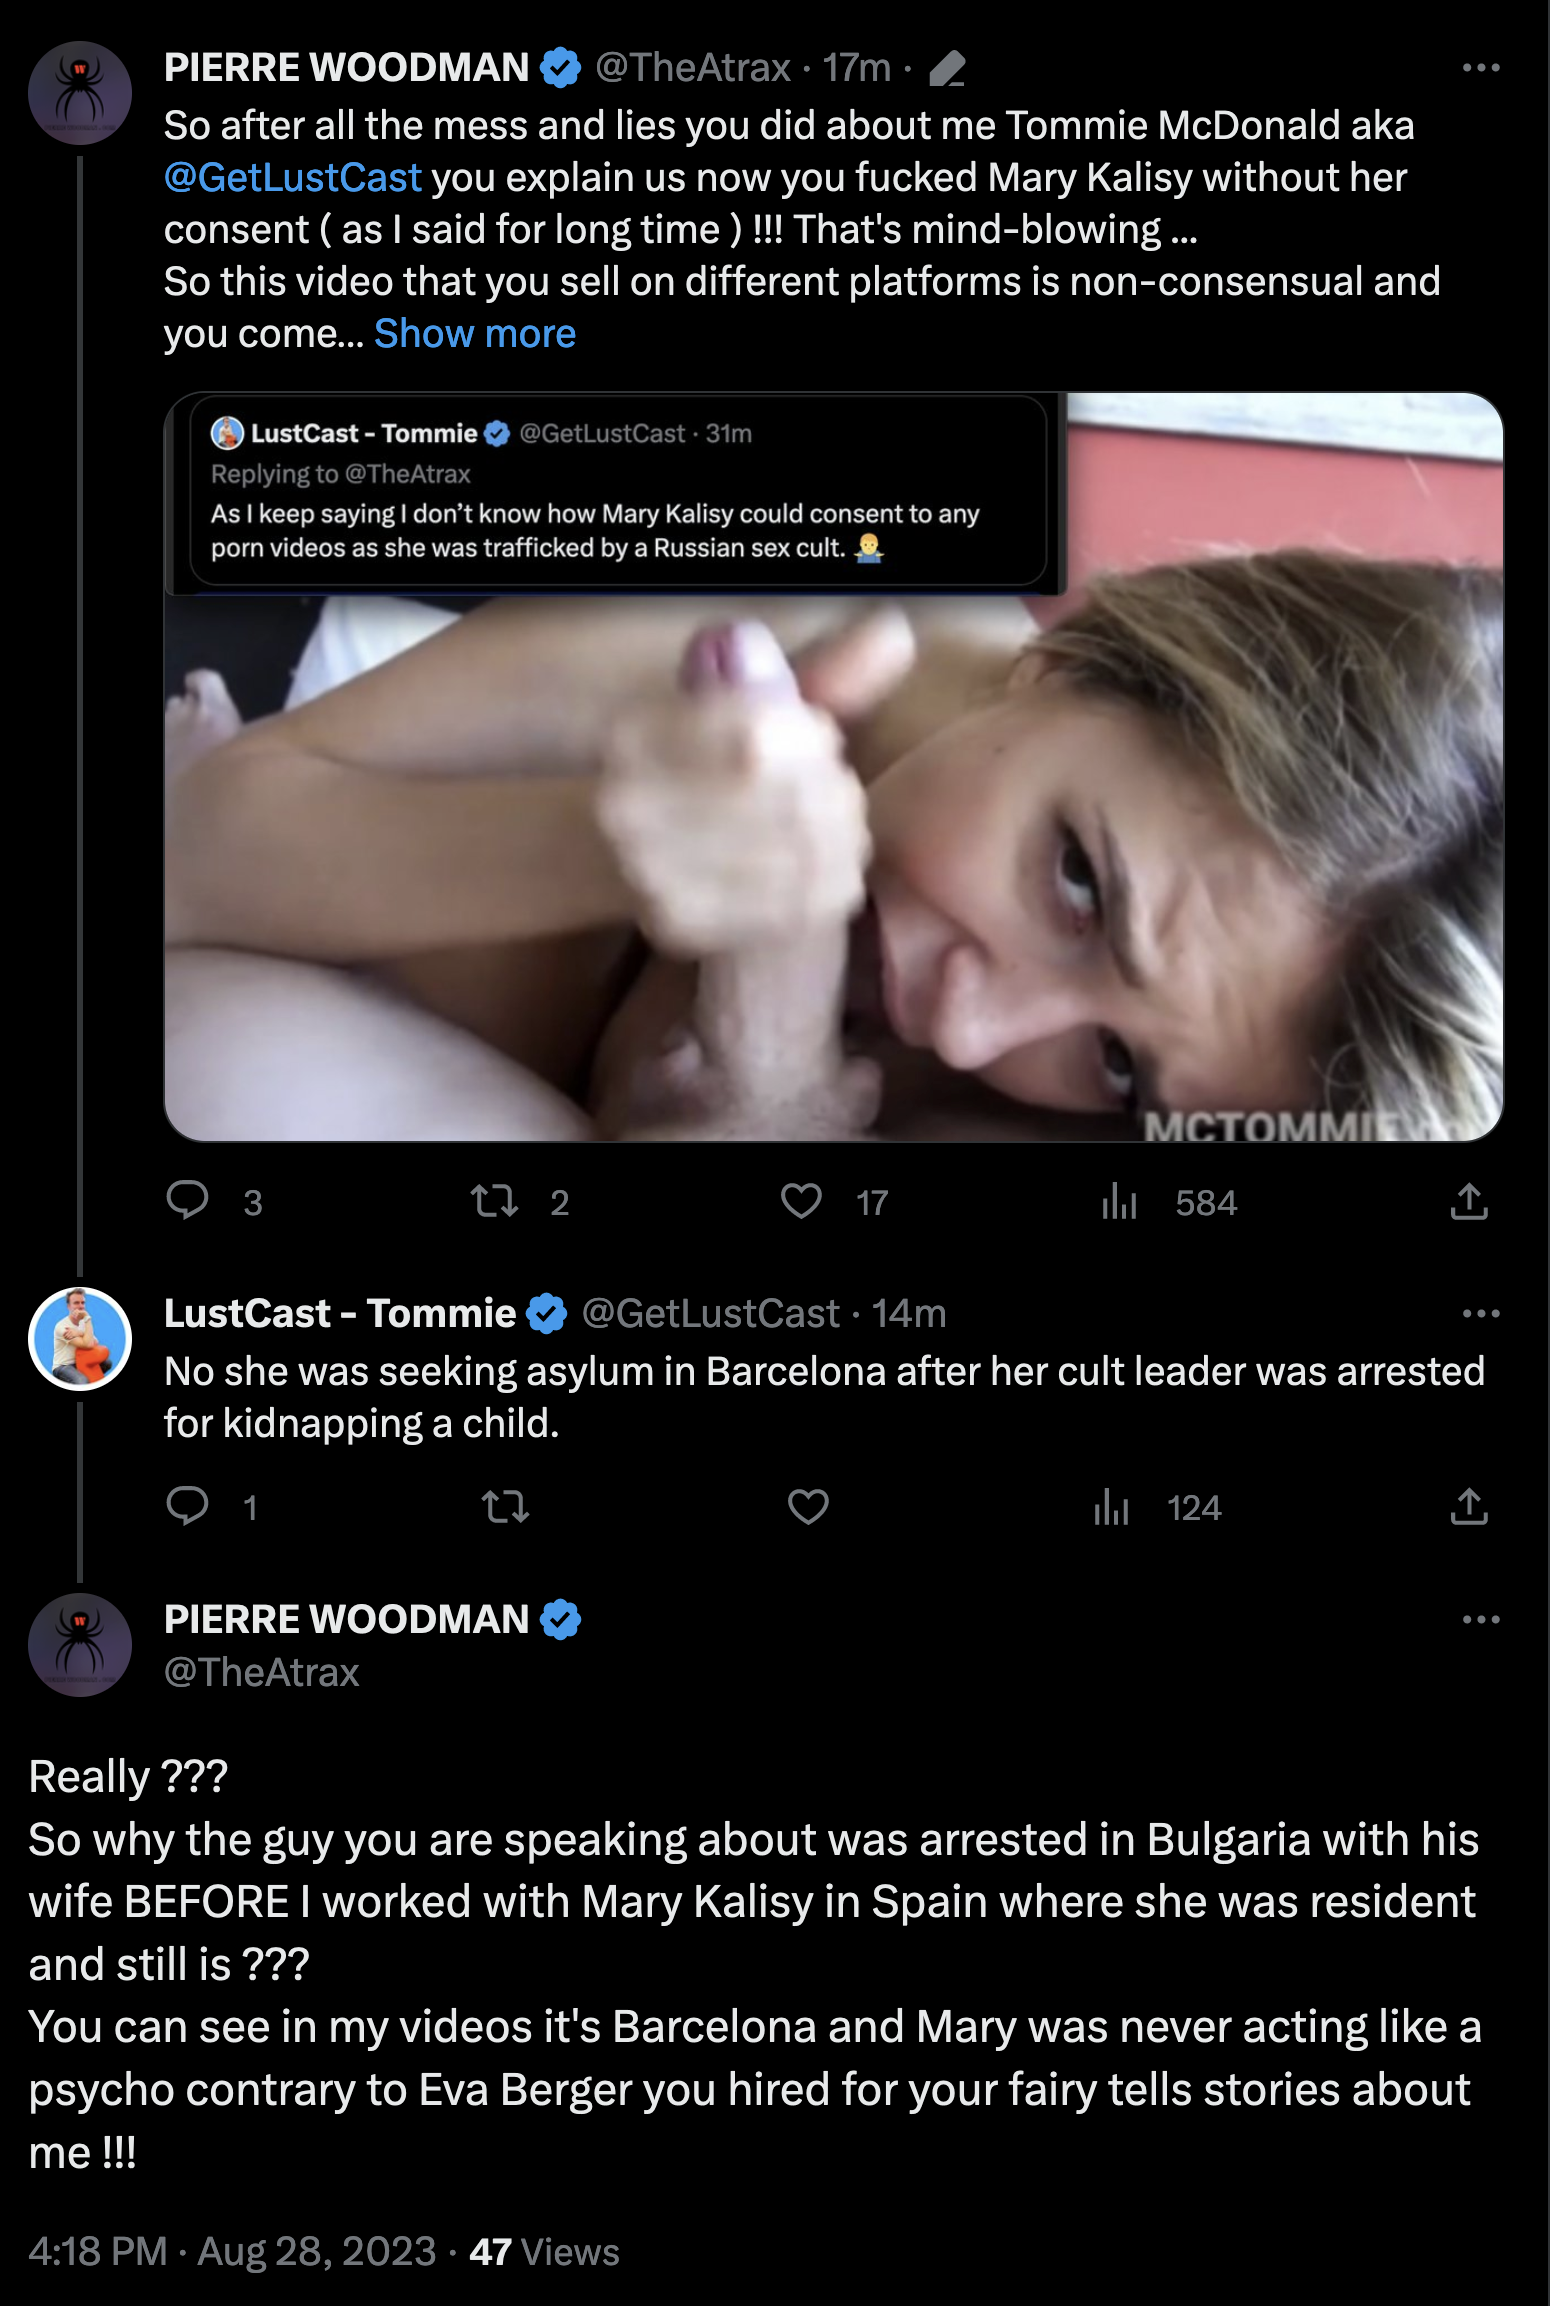Open more options on the bottom main tweet

pyautogui.click(x=1480, y=1620)
